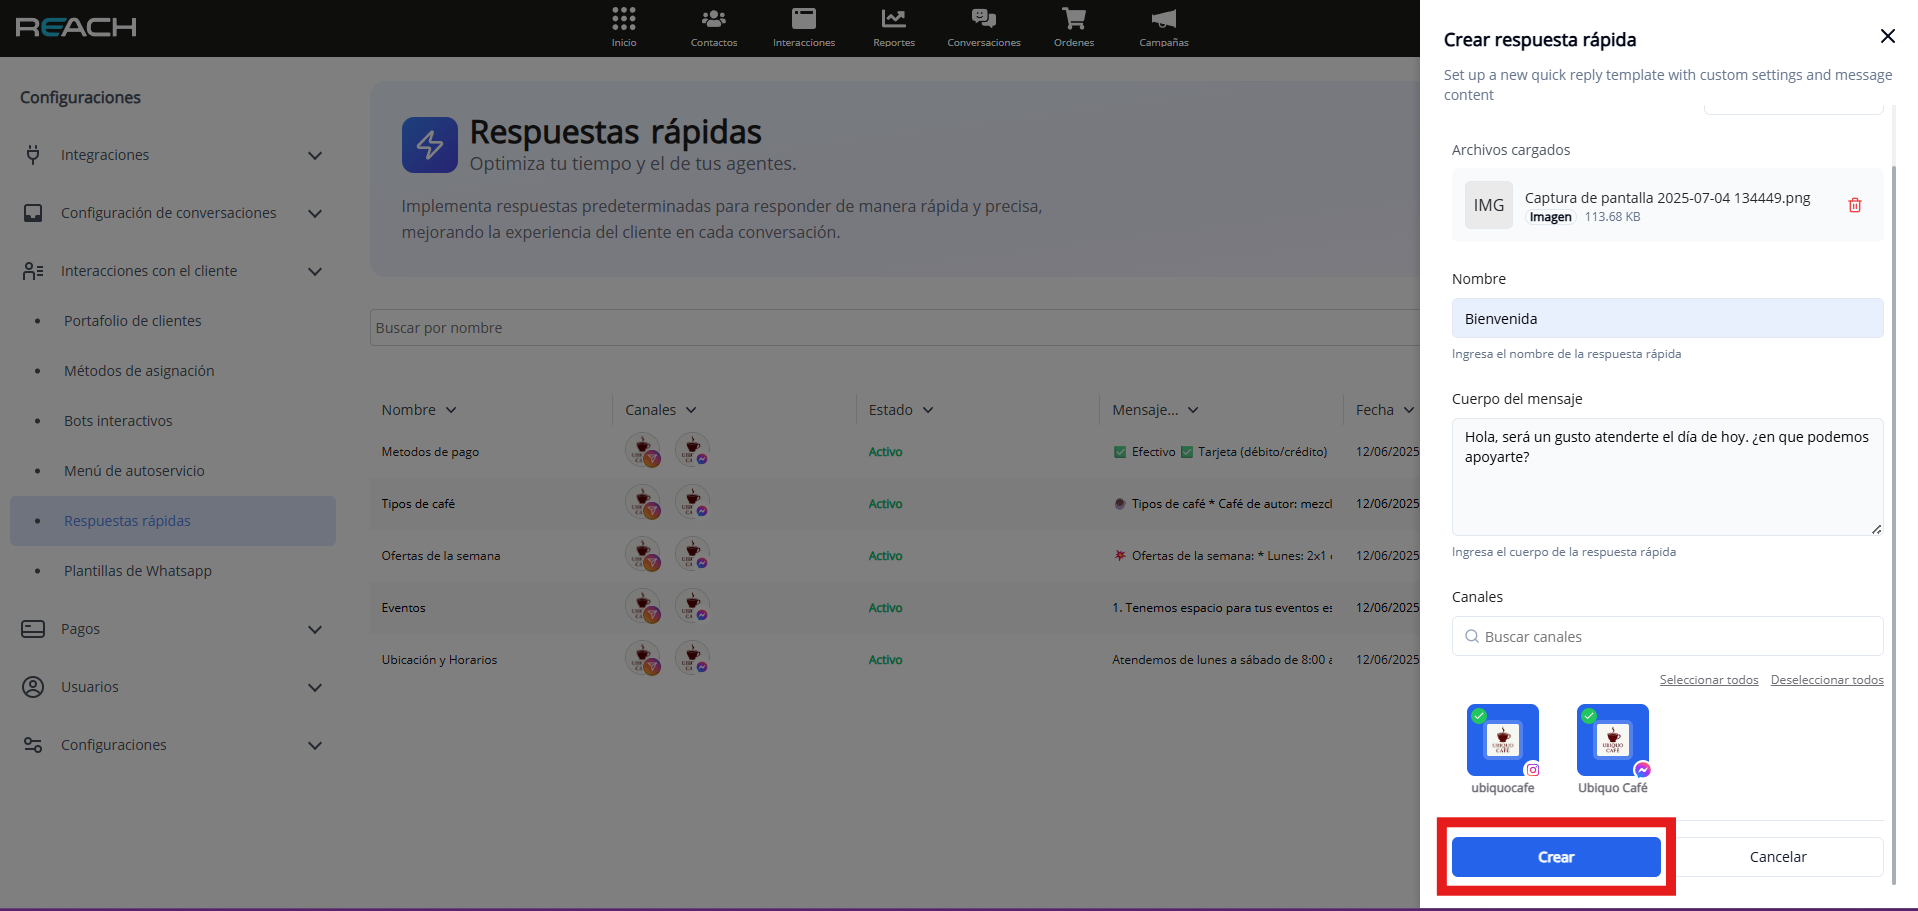Screen dimensions: 1918x911
Task: Open the Inicio grid icon
Action: (624, 19)
